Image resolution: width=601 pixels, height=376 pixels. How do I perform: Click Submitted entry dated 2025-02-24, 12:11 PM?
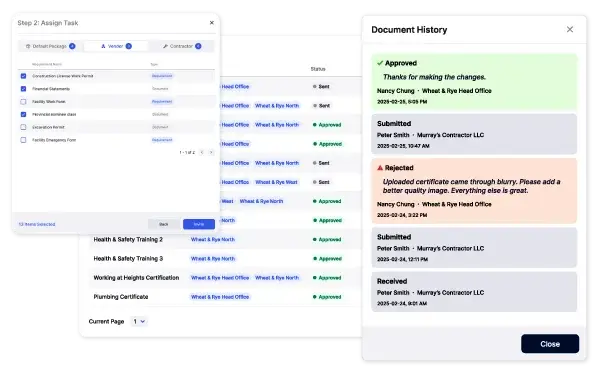tap(474, 248)
